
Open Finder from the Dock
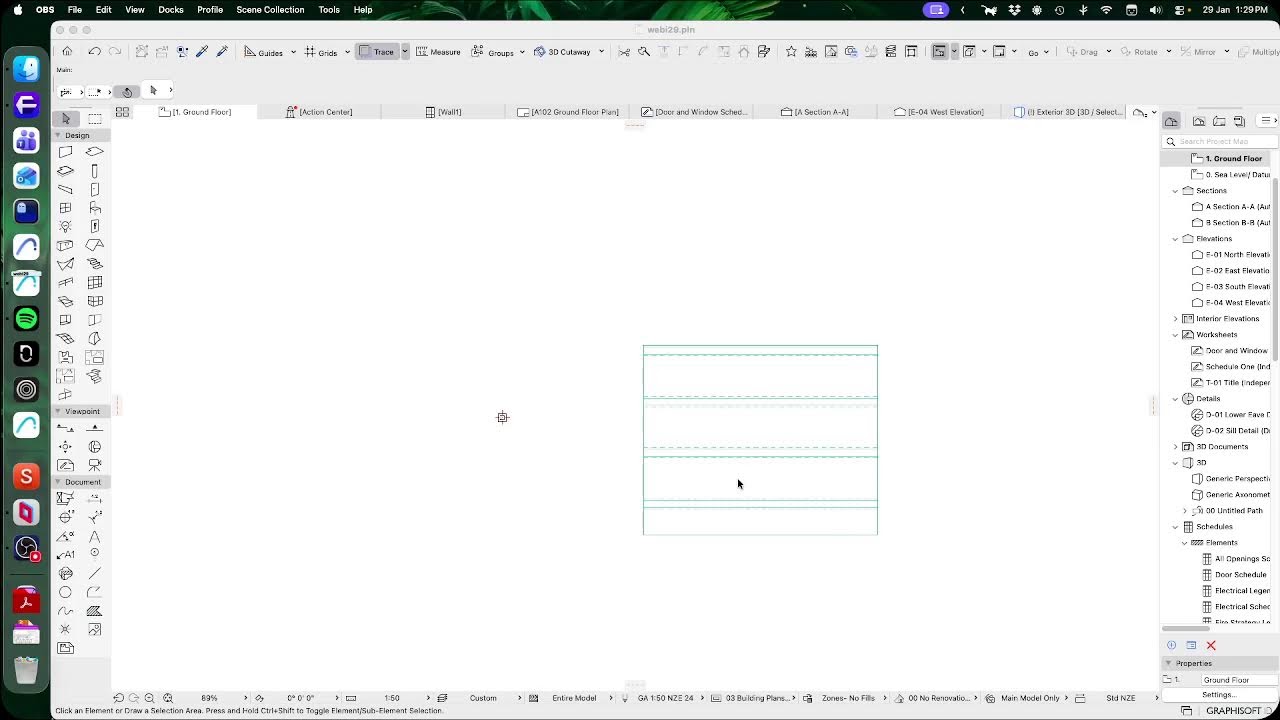27,69
